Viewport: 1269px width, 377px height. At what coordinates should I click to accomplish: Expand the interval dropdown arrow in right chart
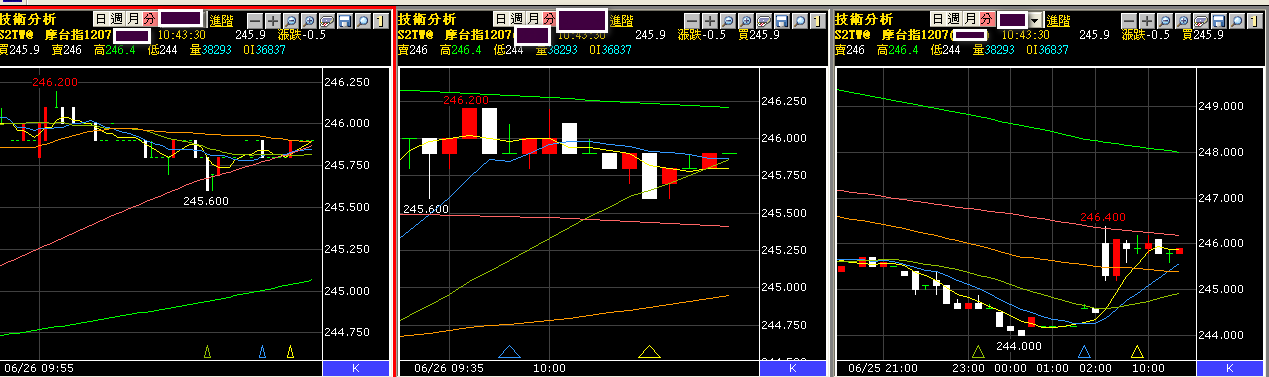click(x=1035, y=20)
